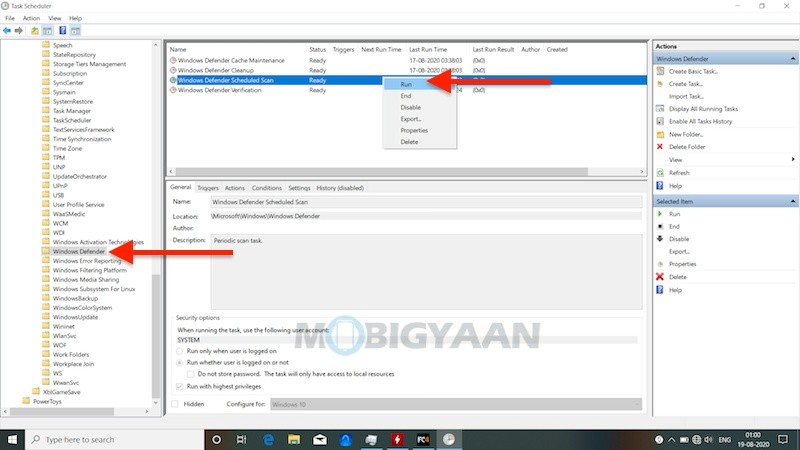Open Task View on the taskbar
800x450 pixels.
coord(242,439)
